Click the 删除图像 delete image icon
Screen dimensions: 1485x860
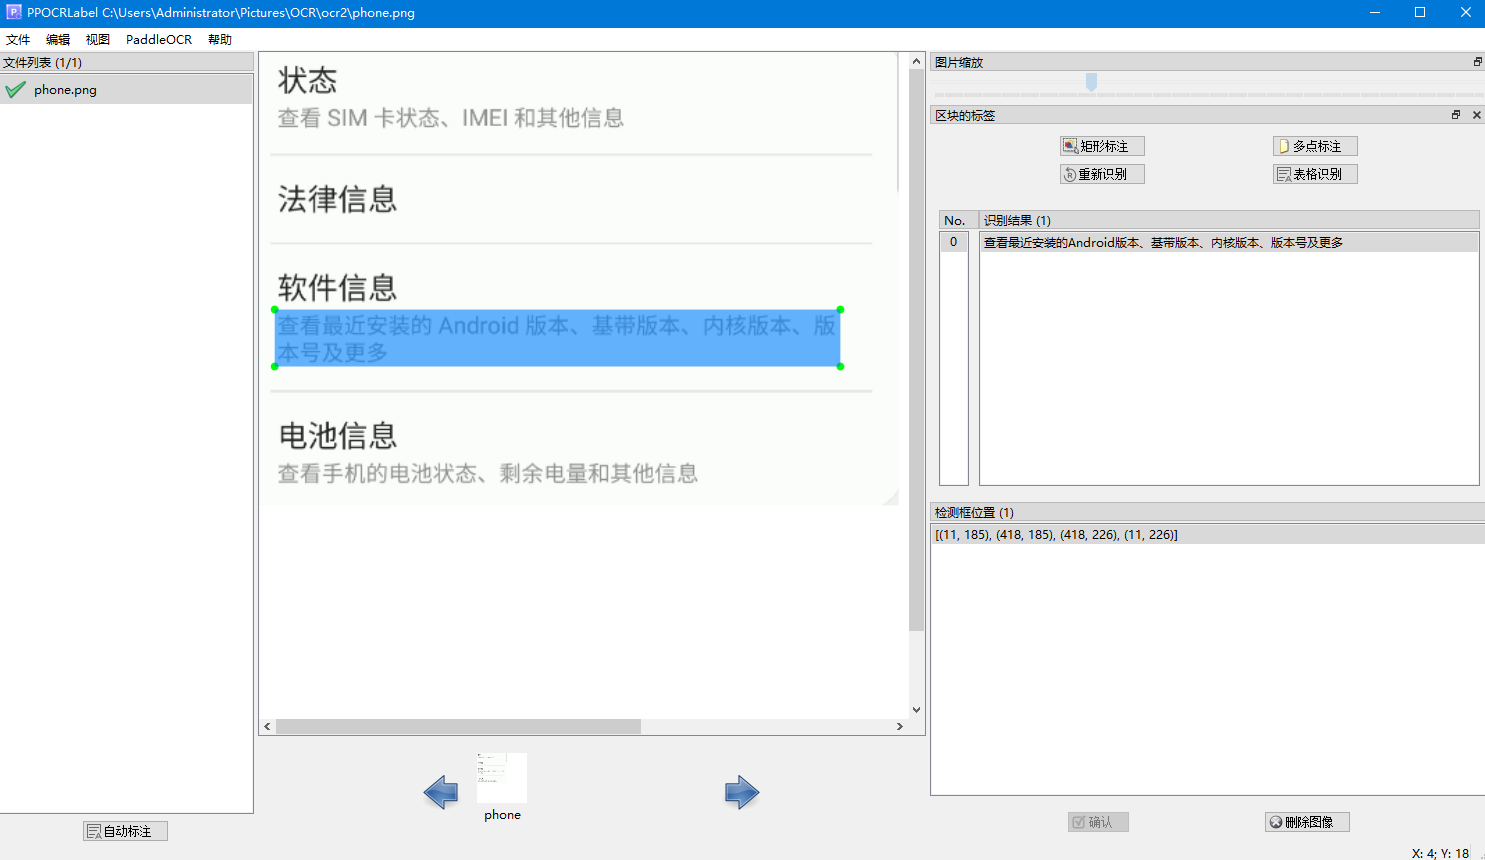(x=1306, y=821)
